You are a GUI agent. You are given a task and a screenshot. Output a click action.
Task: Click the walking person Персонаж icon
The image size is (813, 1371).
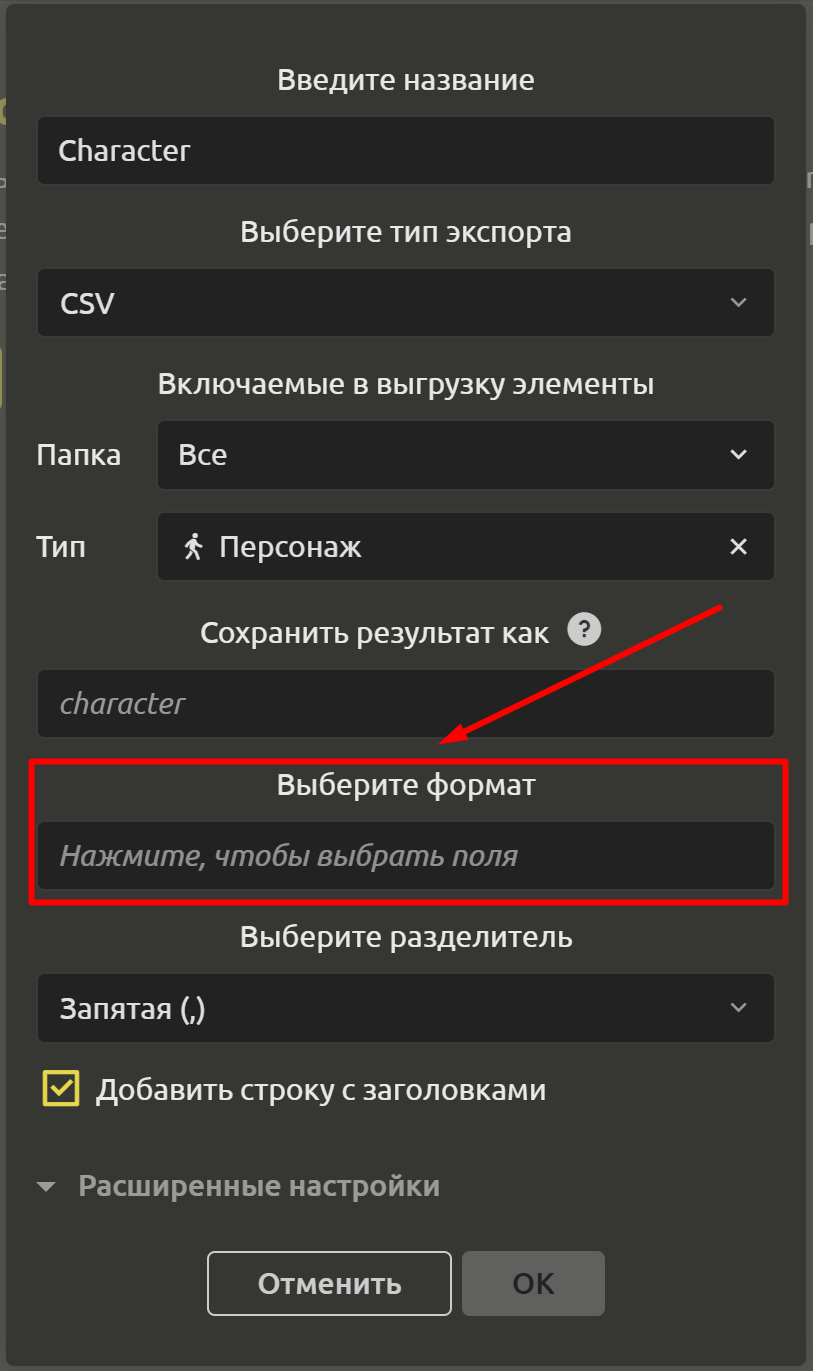tap(193, 547)
